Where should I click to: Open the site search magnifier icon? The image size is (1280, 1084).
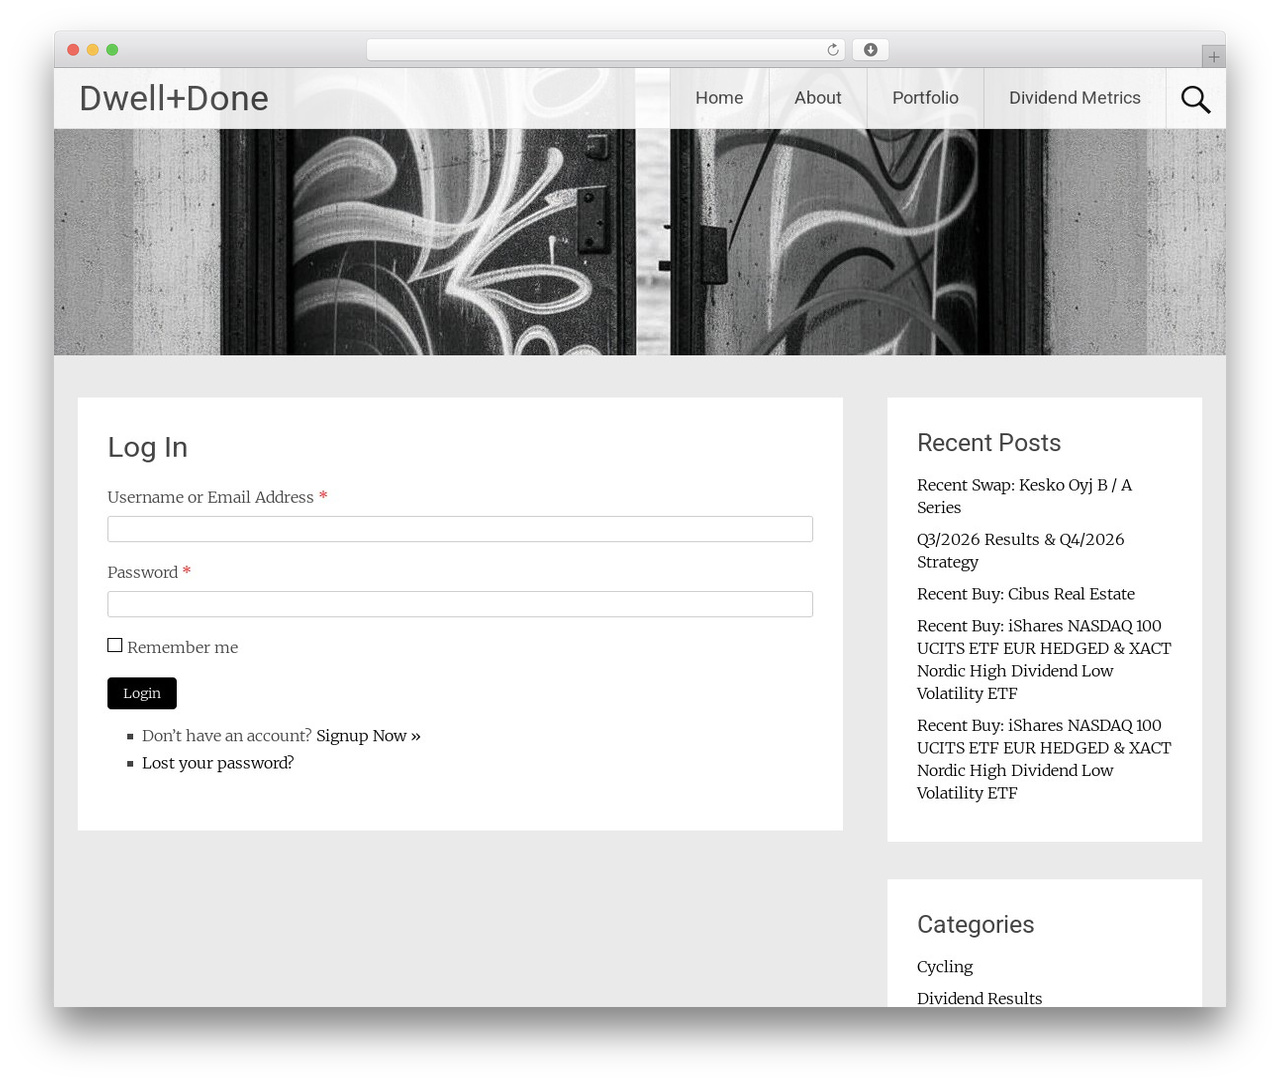(x=1195, y=99)
